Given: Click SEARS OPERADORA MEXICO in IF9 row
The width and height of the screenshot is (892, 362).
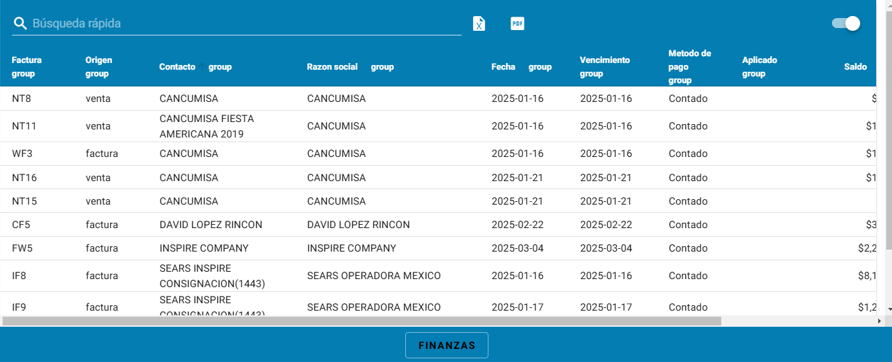Looking at the screenshot, I should click(374, 307).
